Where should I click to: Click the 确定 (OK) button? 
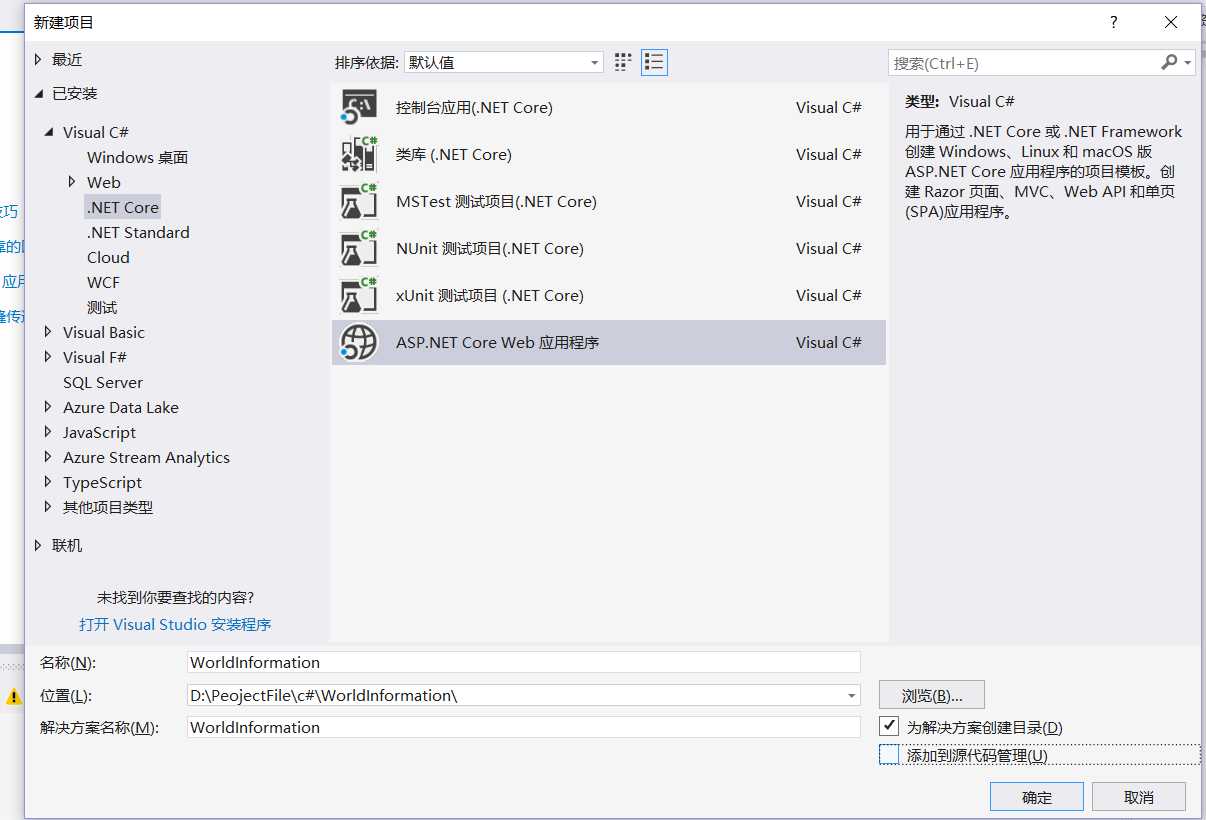[1037, 797]
